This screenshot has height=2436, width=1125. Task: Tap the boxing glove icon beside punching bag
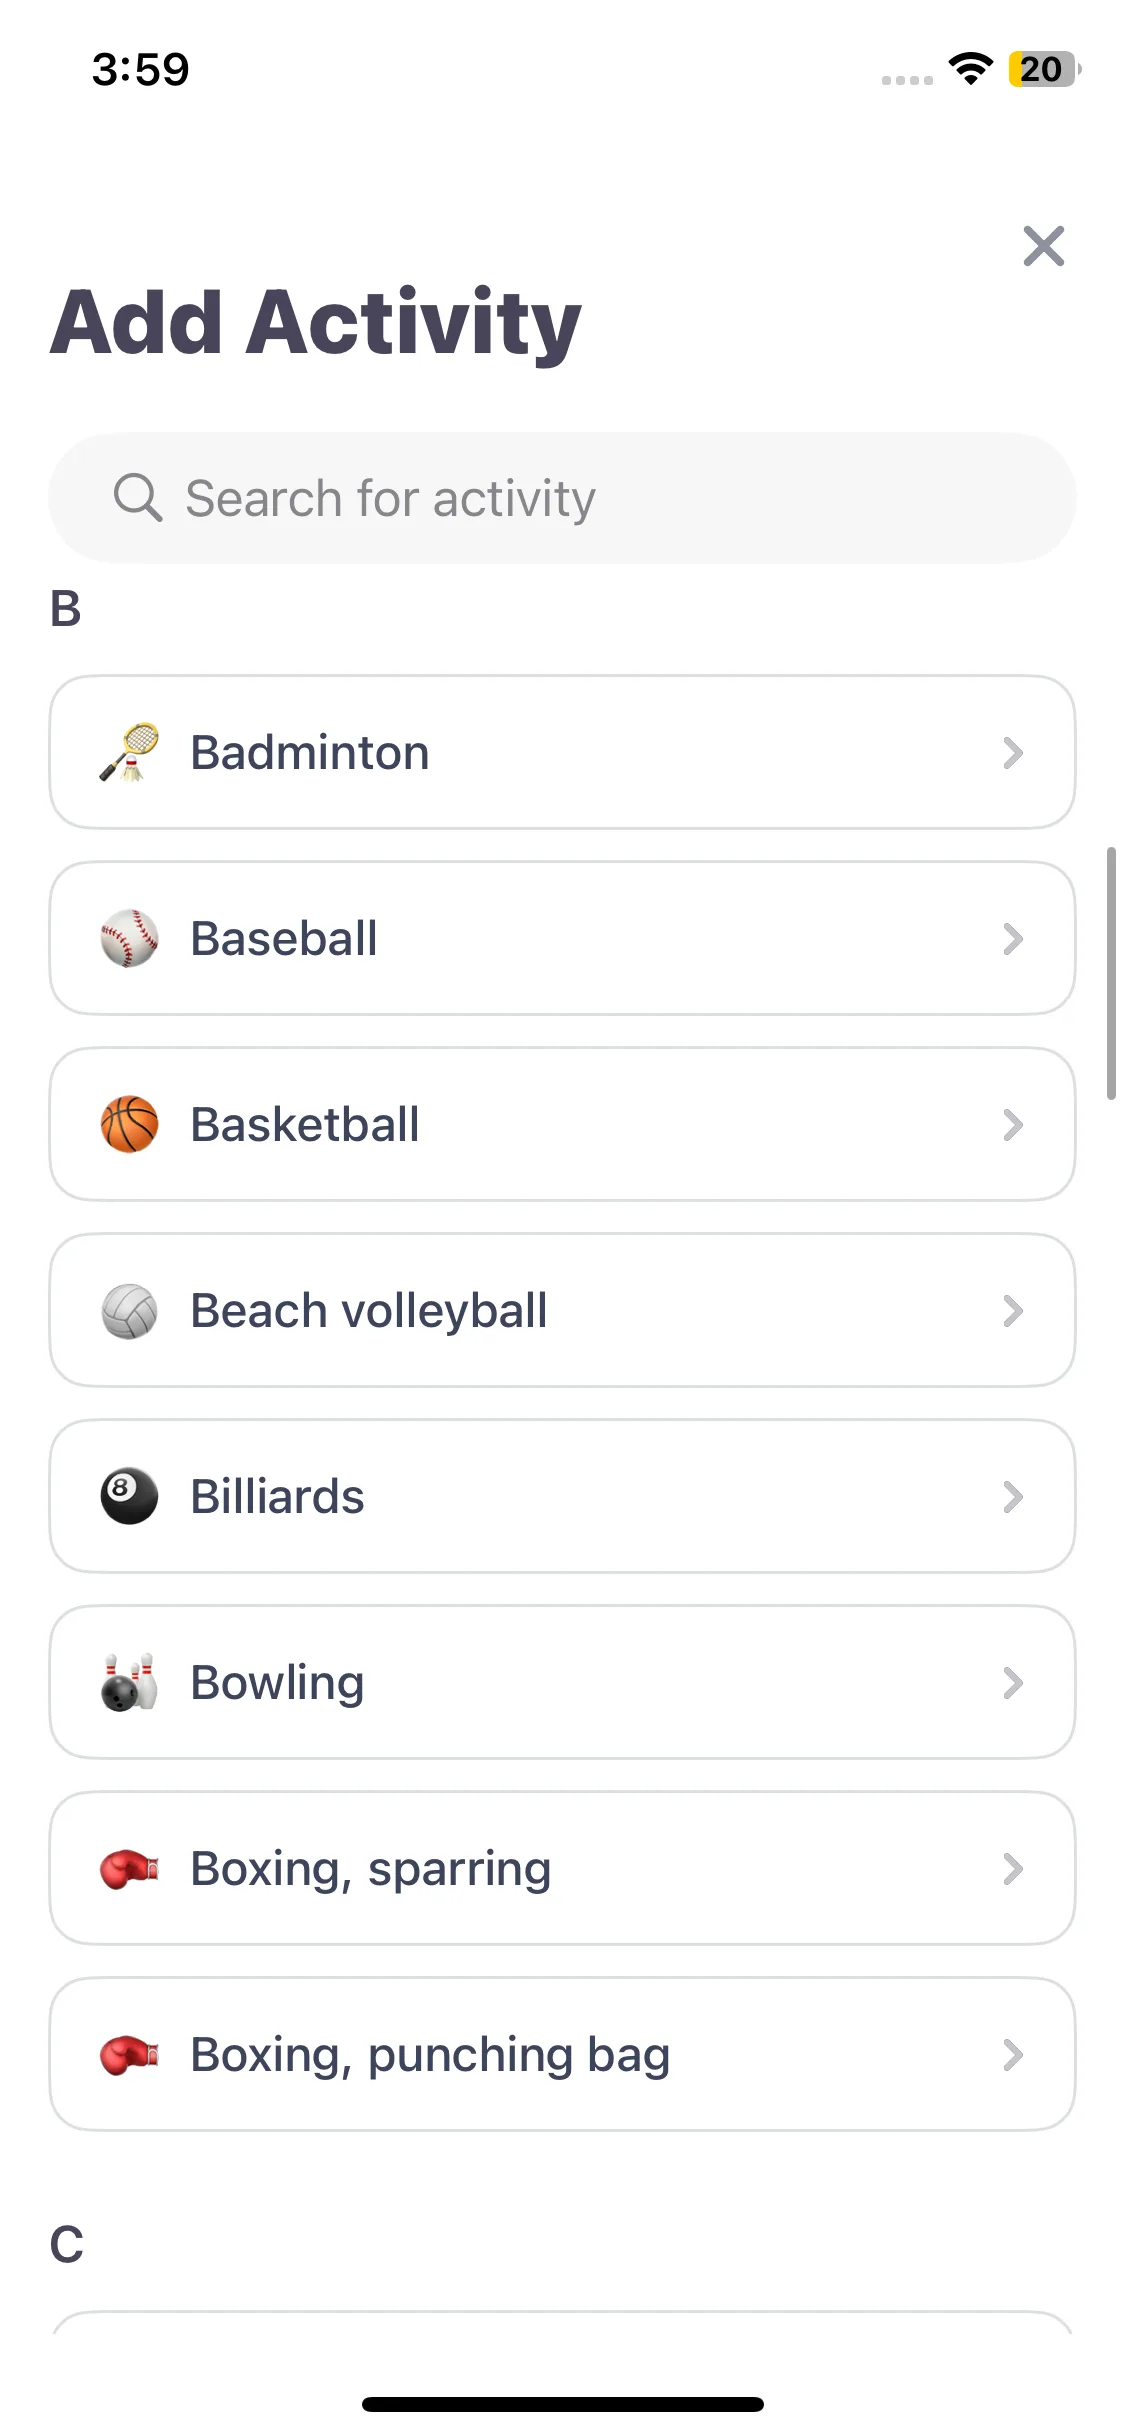click(129, 2054)
